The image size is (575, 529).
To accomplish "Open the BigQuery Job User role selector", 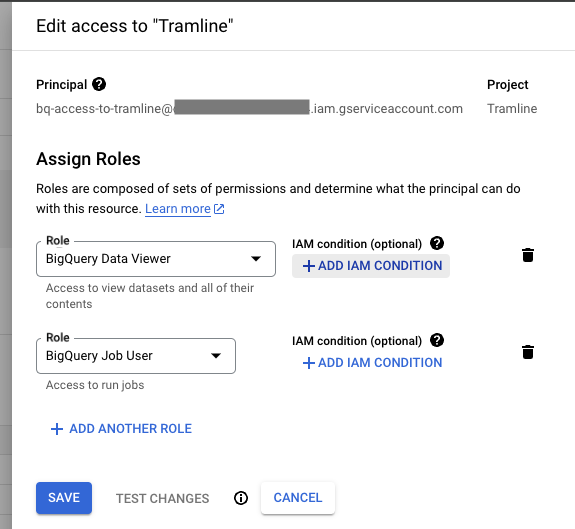I will point(136,356).
